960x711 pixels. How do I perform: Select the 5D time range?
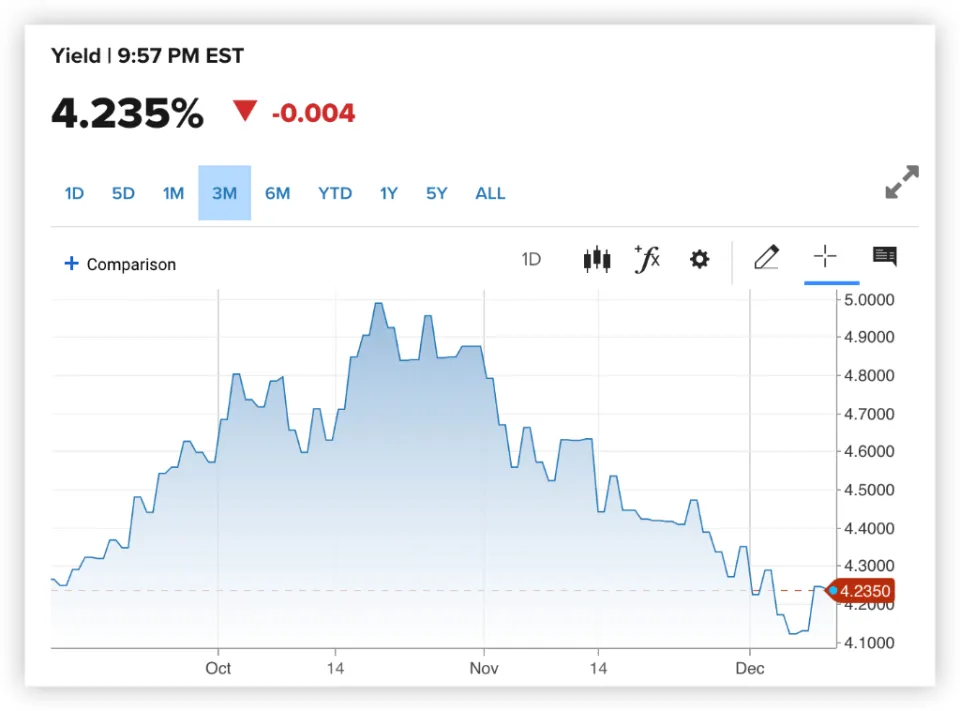123,193
